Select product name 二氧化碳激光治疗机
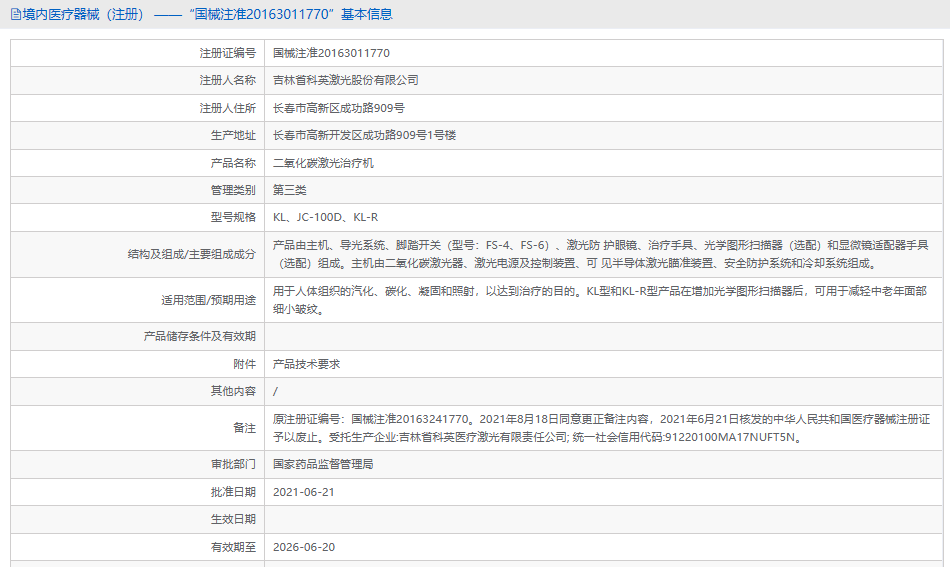 [324, 163]
